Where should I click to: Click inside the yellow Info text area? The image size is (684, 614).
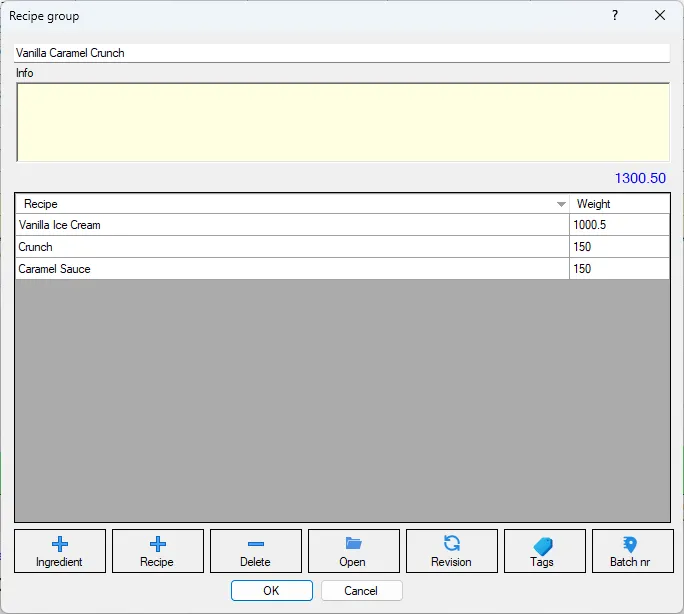click(343, 122)
